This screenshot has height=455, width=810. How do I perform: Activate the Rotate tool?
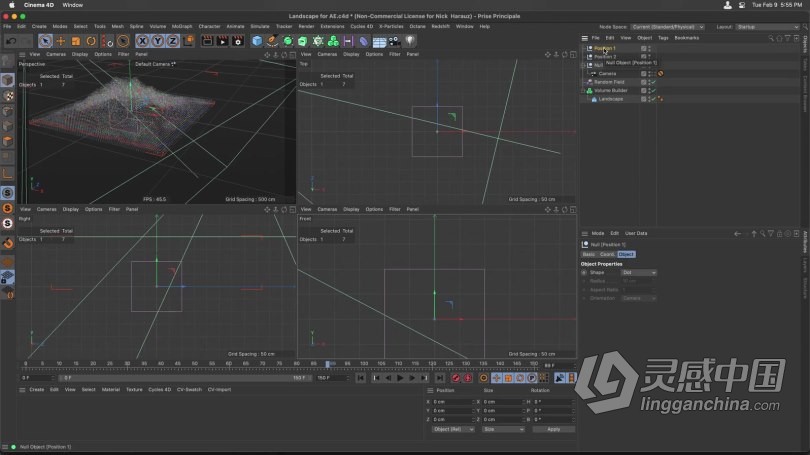[91, 41]
